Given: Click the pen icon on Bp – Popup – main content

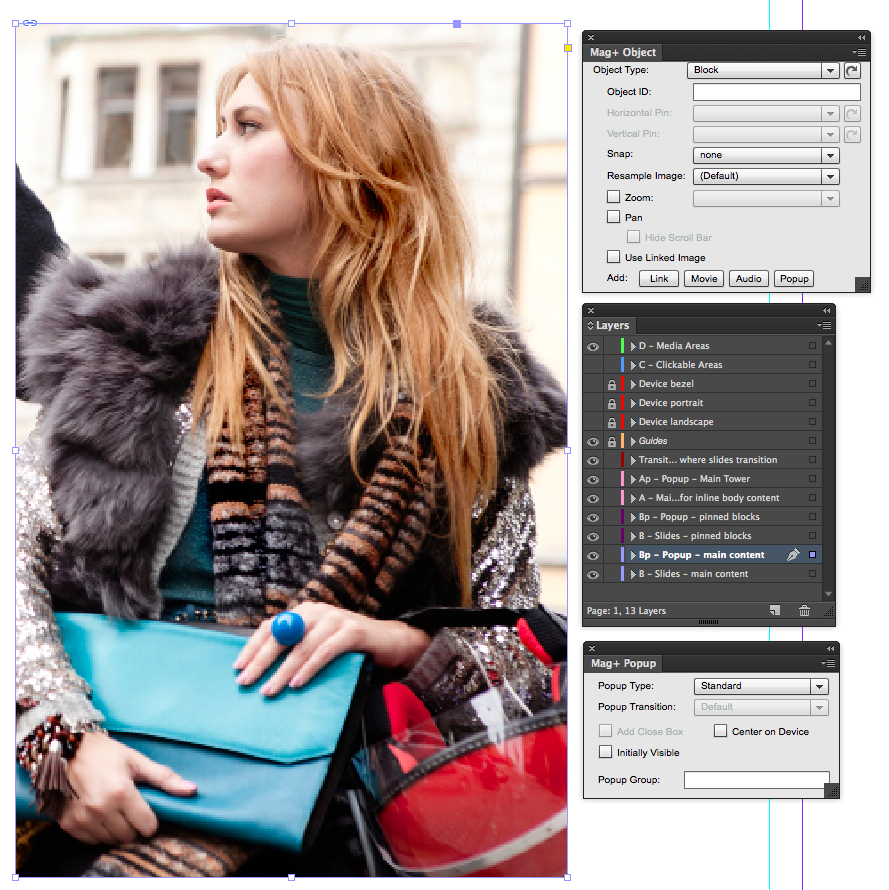Looking at the screenshot, I should click(x=793, y=555).
